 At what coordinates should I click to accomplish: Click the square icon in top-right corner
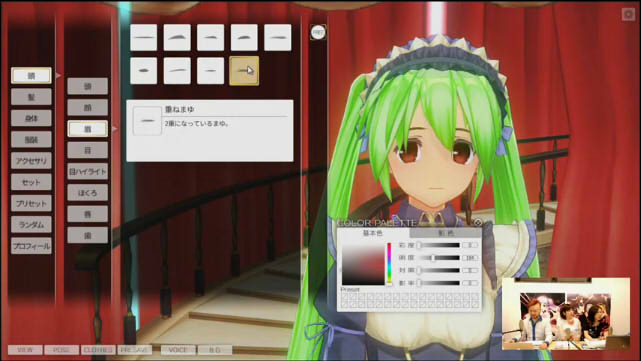pyautogui.click(x=628, y=14)
